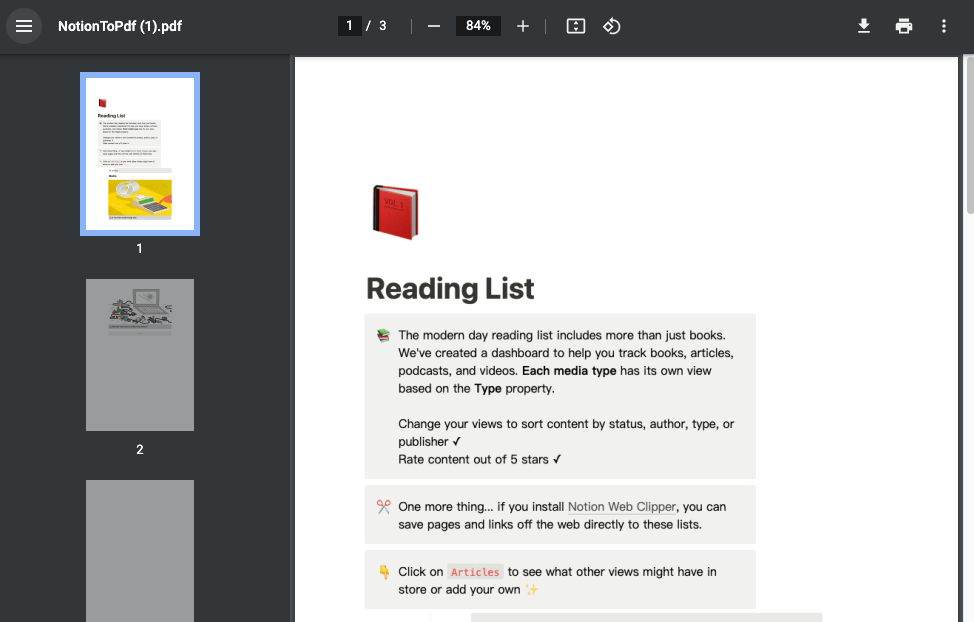Screen dimensions: 974x622
Task: Download the PDF document
Action: click(x=863, y=26)
